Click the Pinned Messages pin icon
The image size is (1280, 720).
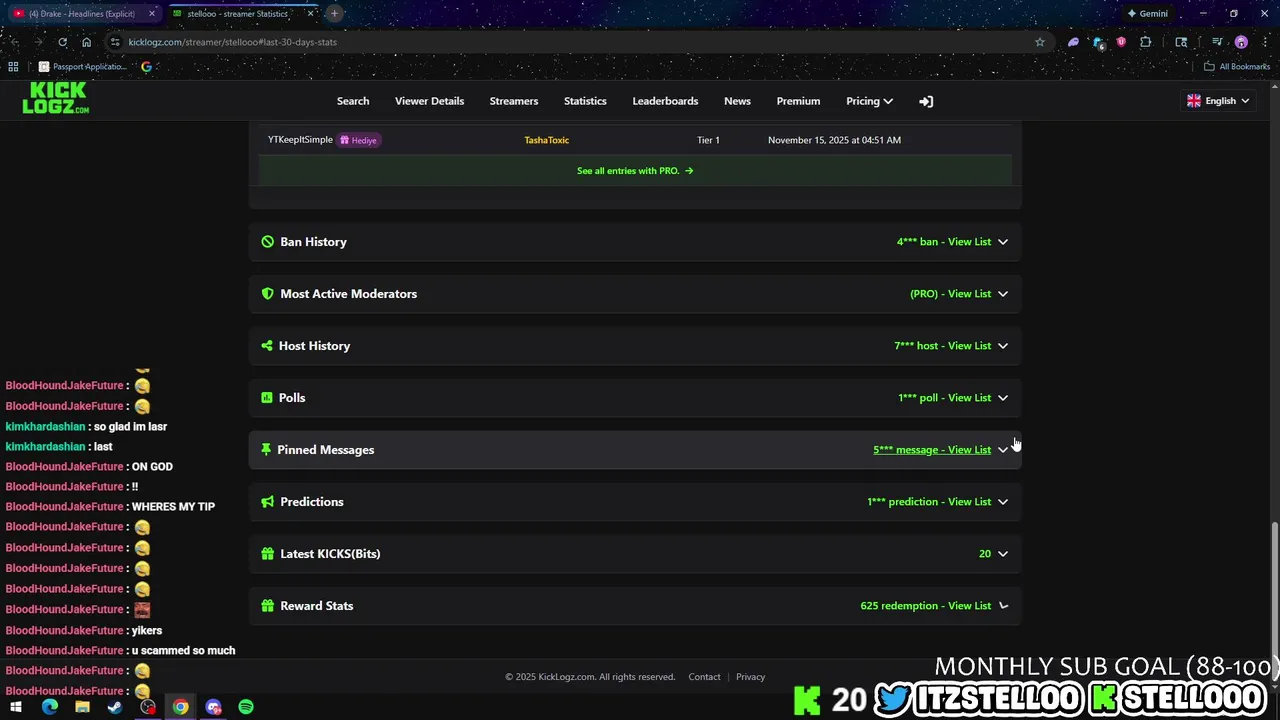266,450
